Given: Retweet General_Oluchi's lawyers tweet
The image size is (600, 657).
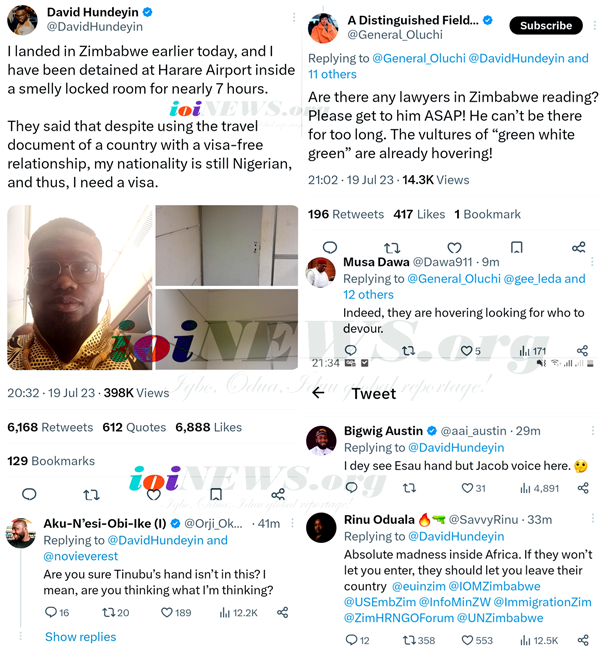Looking at the screenshot, I should pyautogui.click(x=392, y=247).
